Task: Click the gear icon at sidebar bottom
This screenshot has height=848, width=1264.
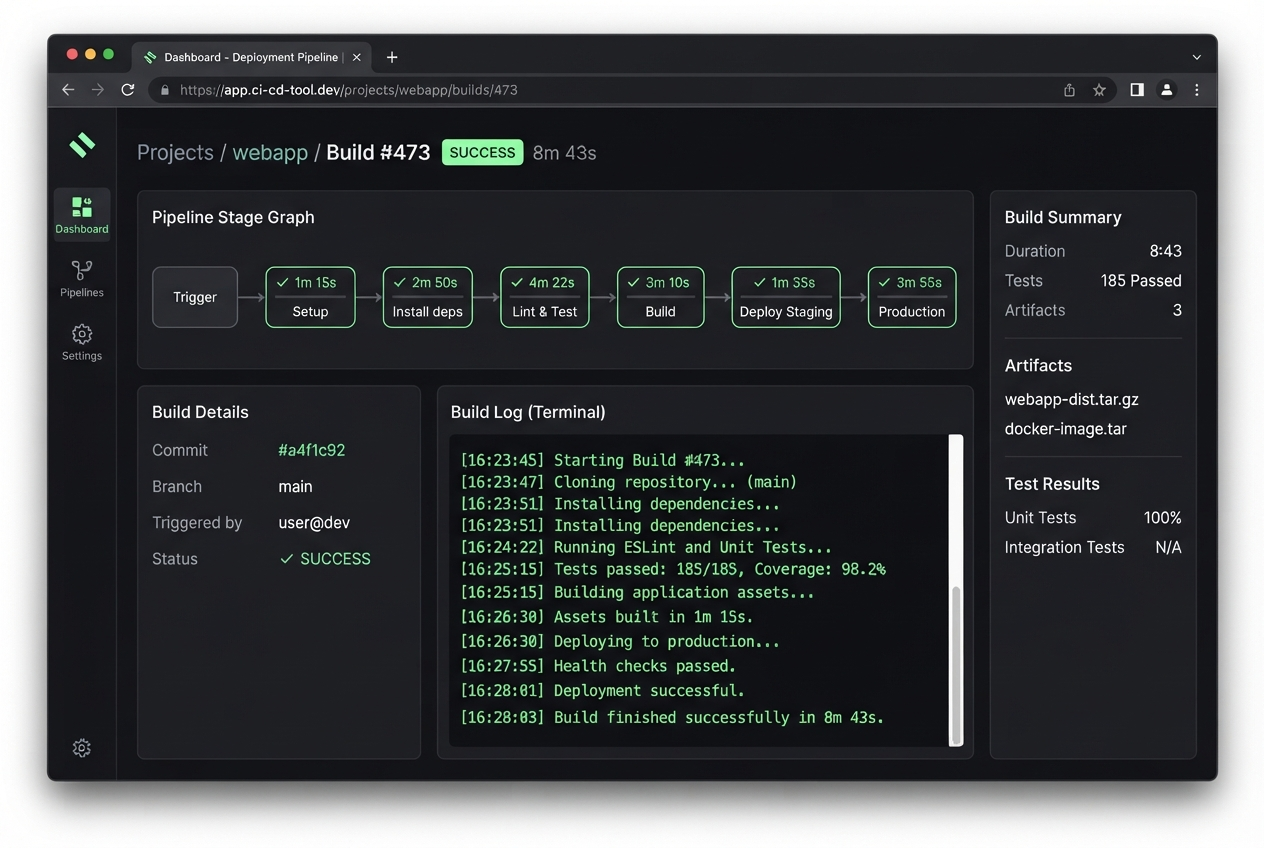Action: pyautogui.click(x=82, y=748)
